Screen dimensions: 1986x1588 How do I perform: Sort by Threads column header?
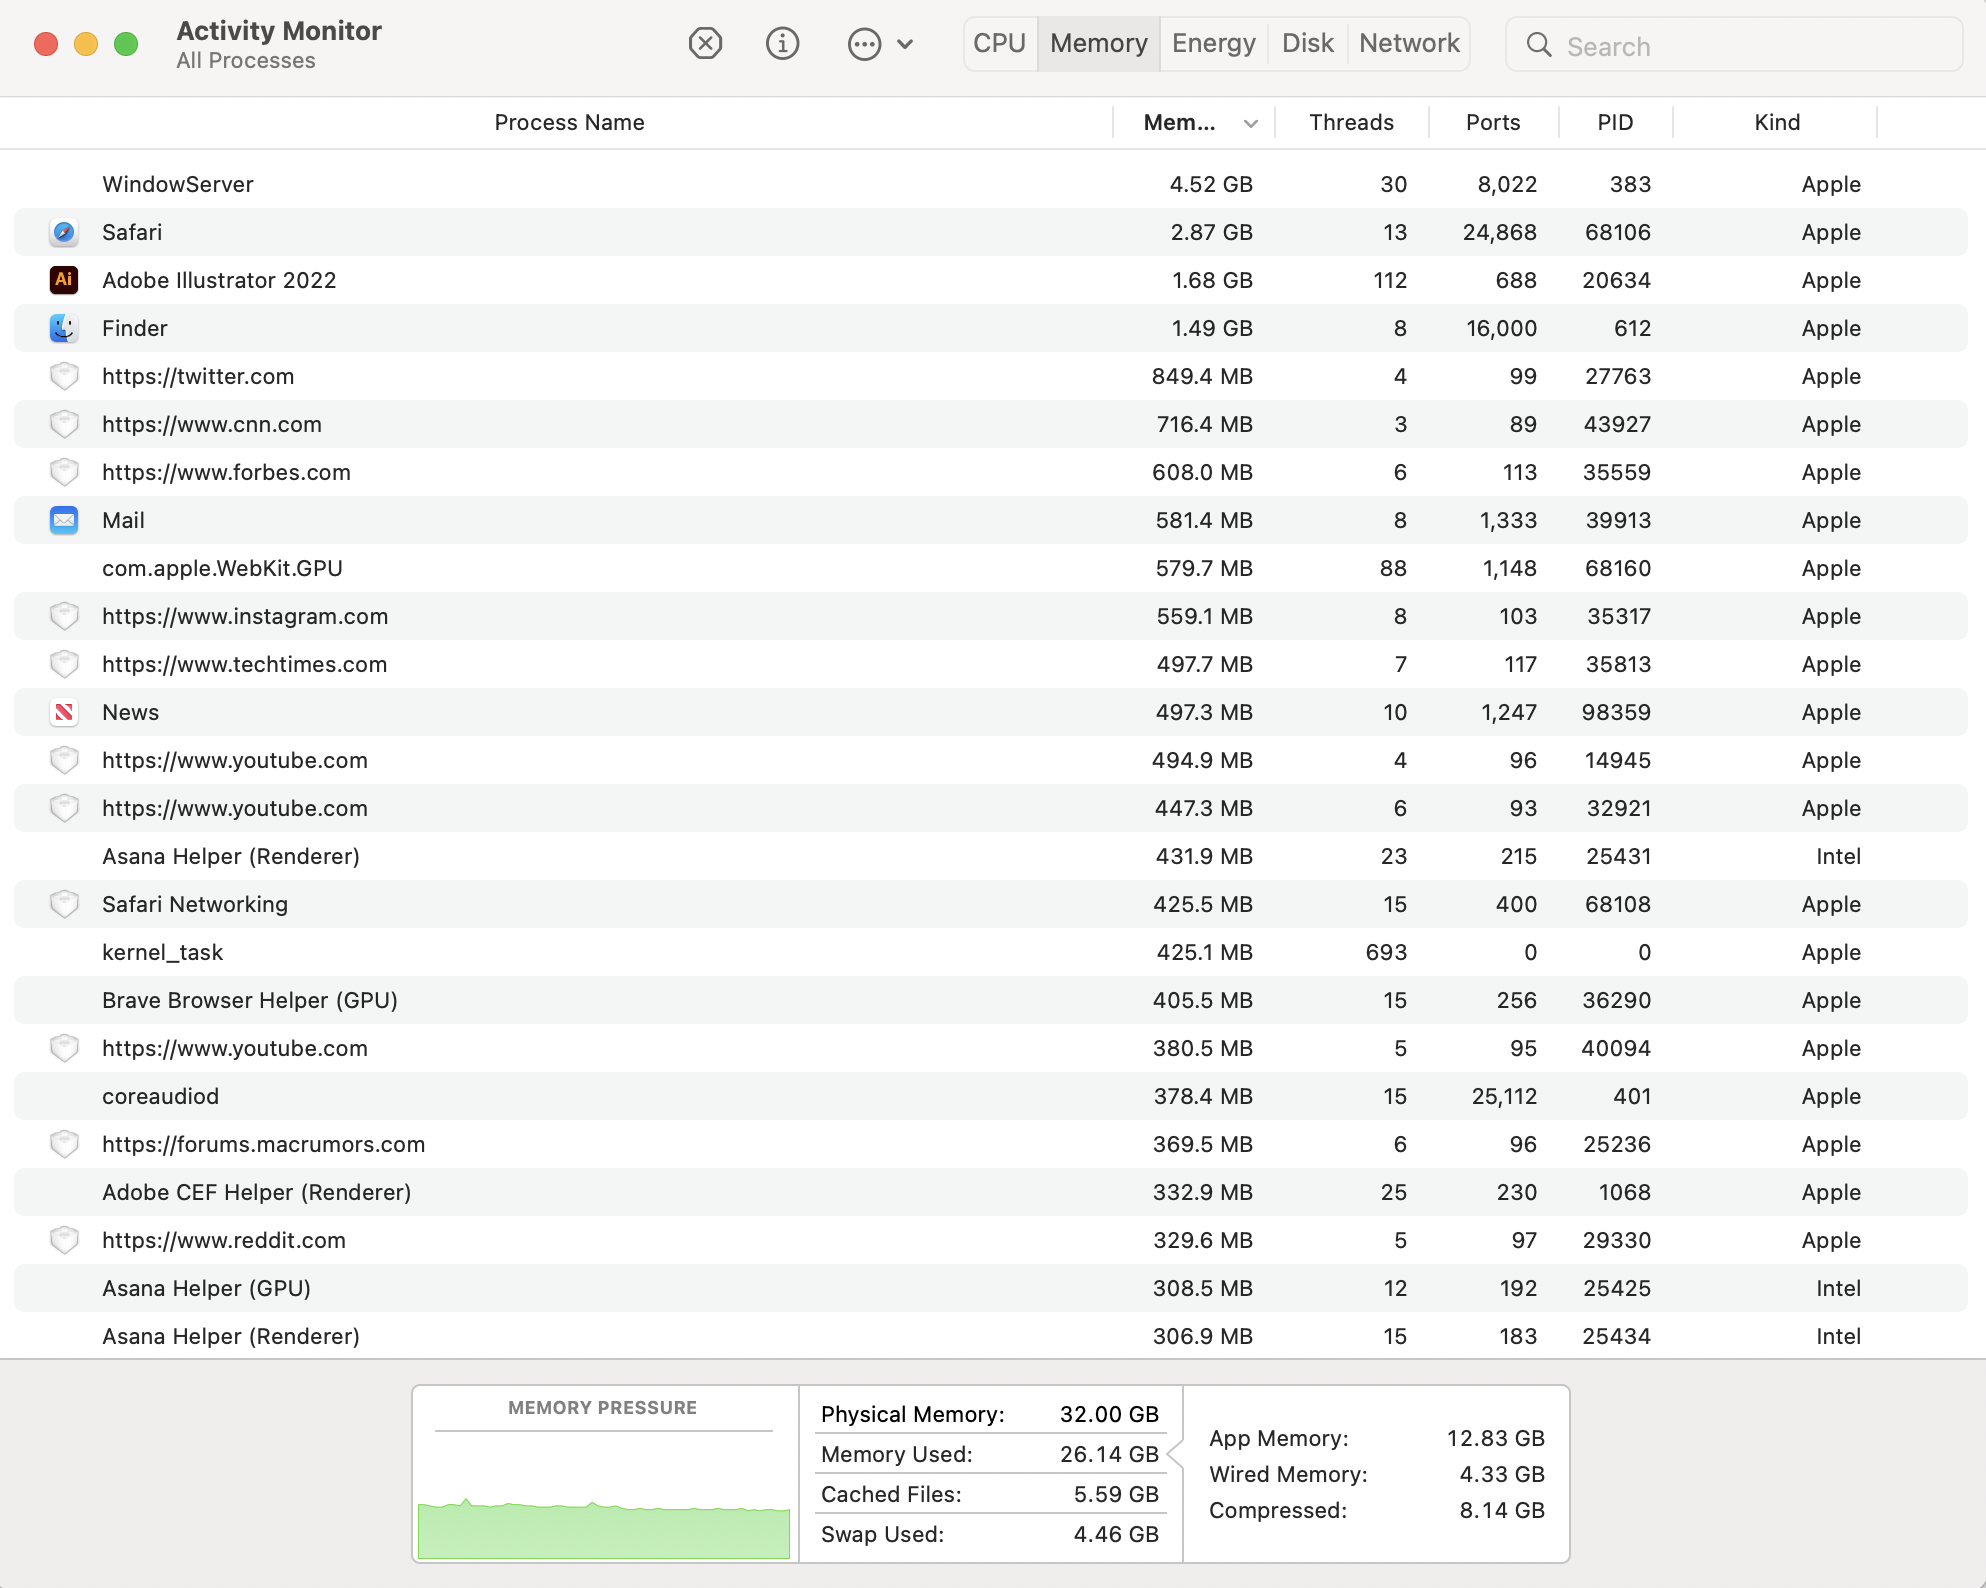(x=1351, y=122)
